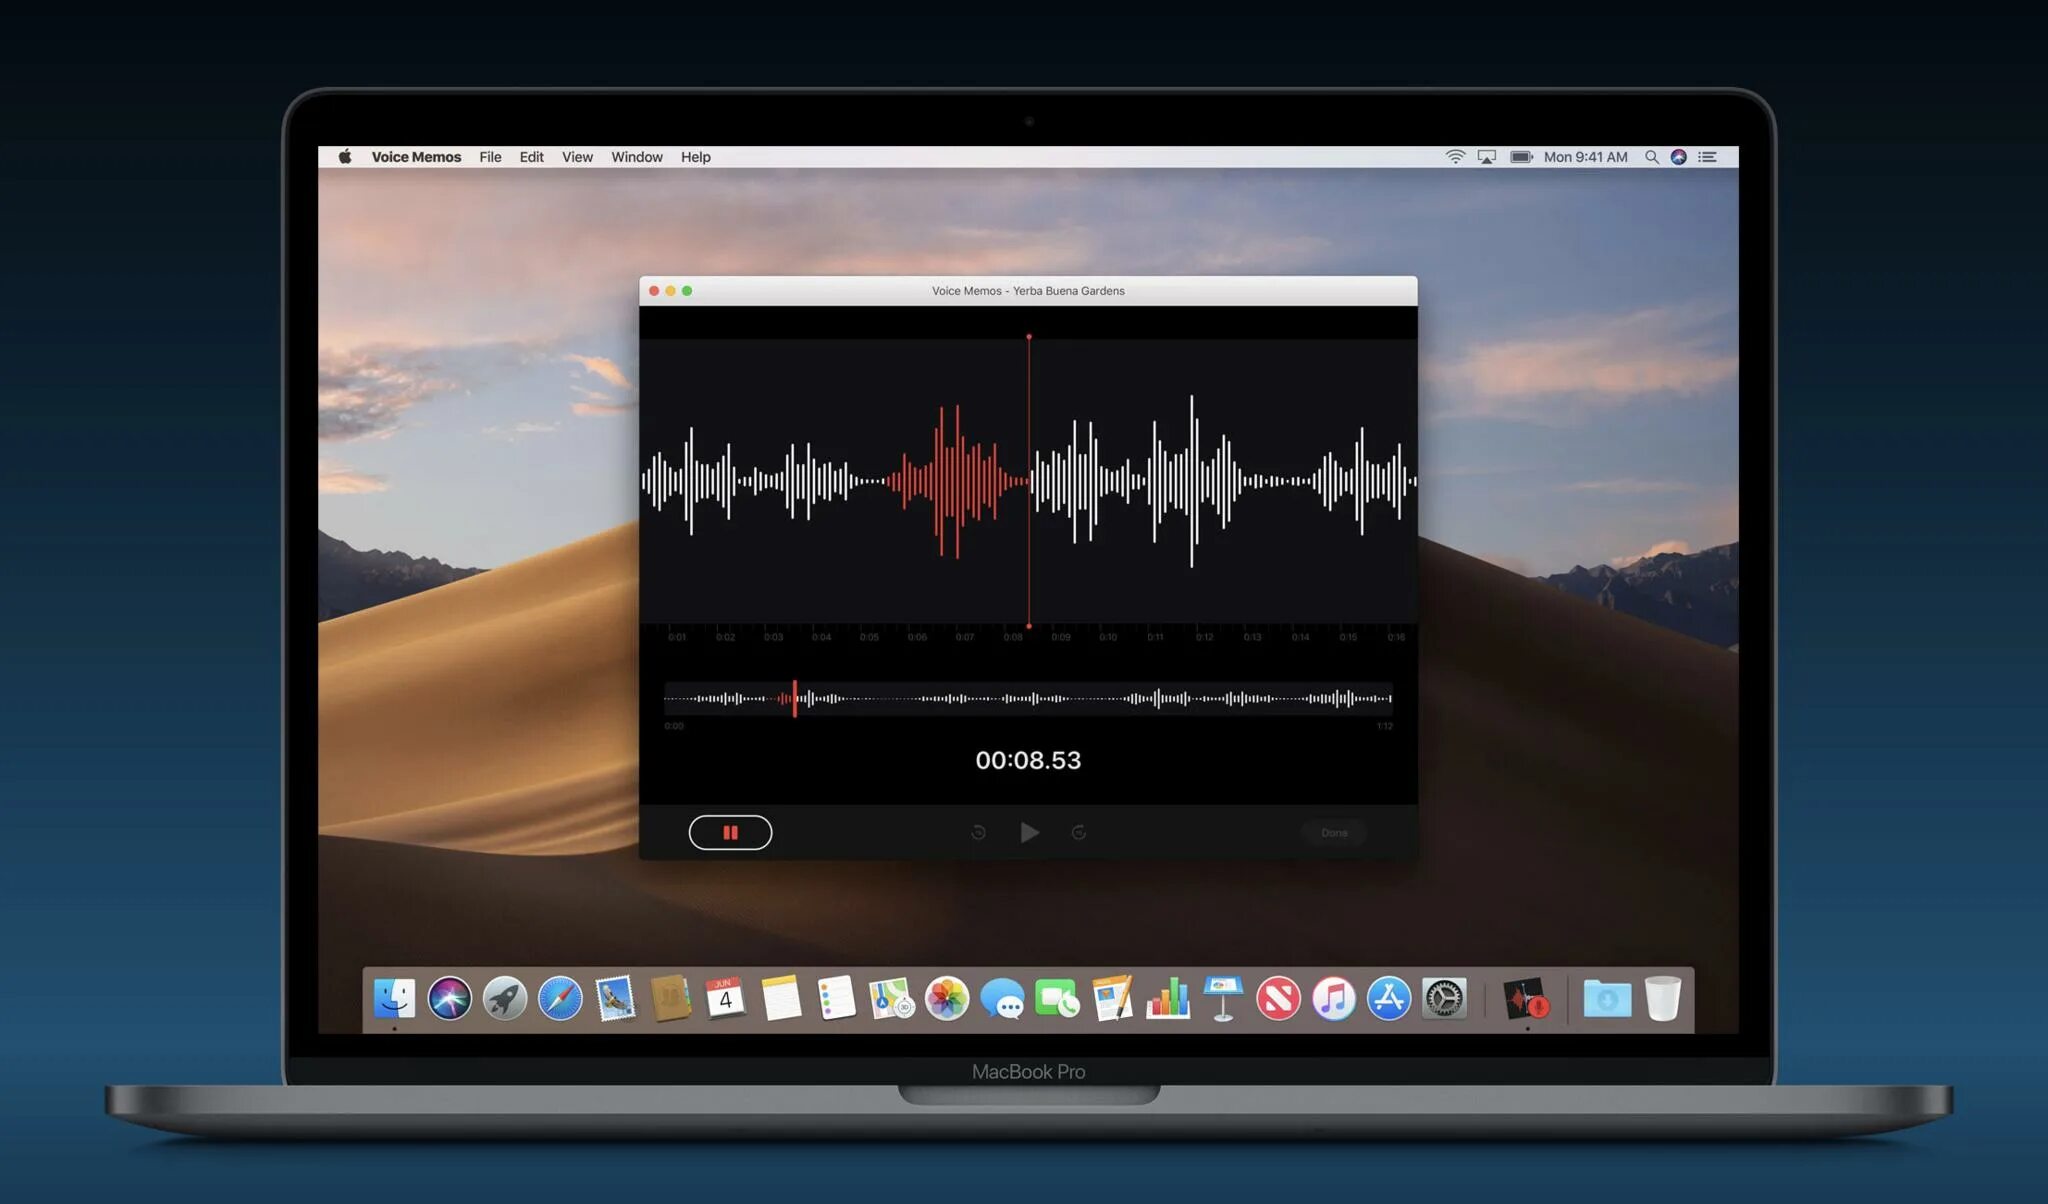Open Notification Center icon
This screenshot has height=1204, width=2048.
click(1708, 157)
